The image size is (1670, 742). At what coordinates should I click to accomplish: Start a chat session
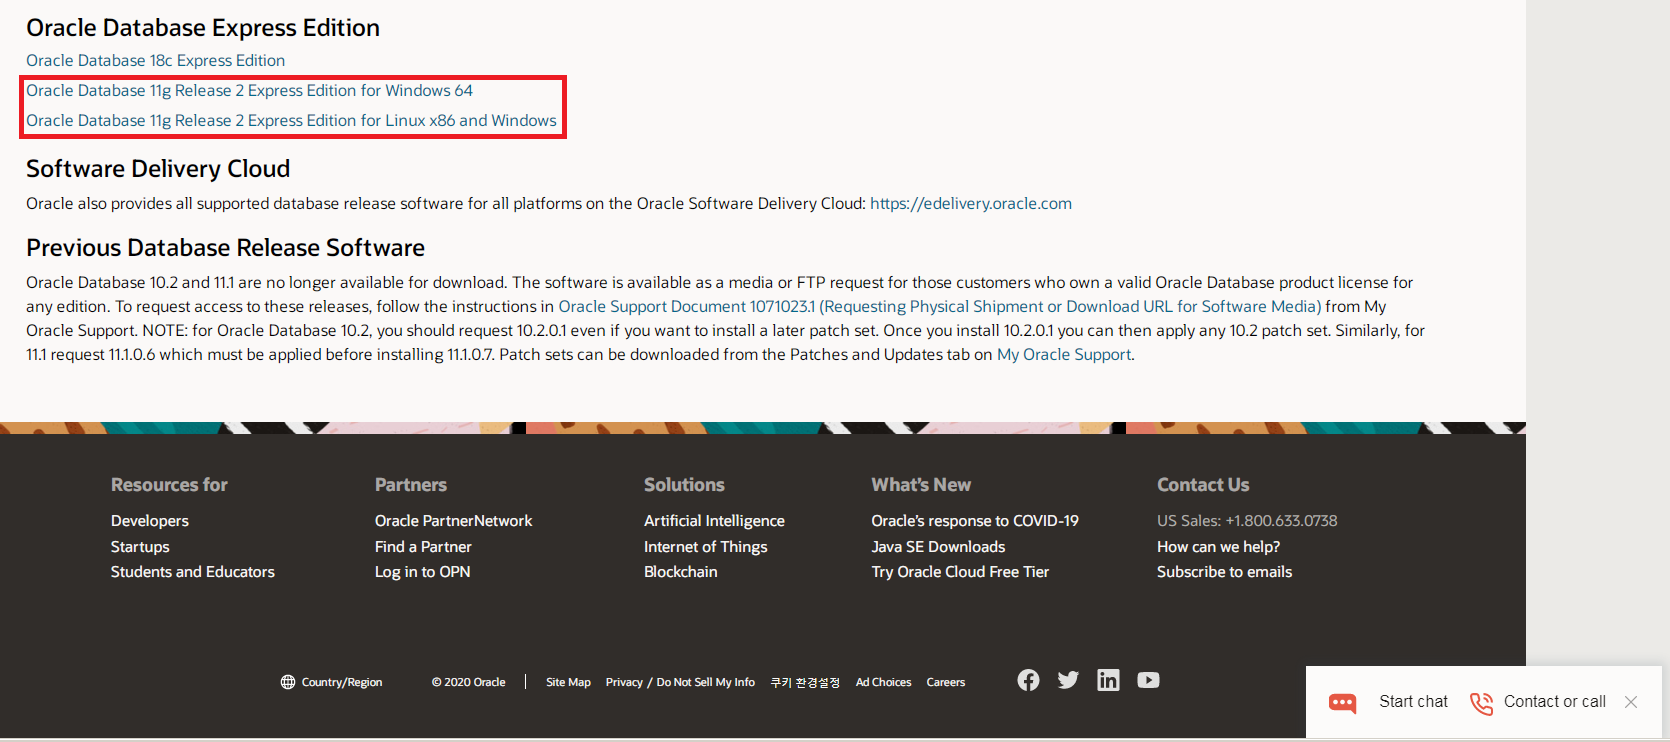(x=1413, y=702)
